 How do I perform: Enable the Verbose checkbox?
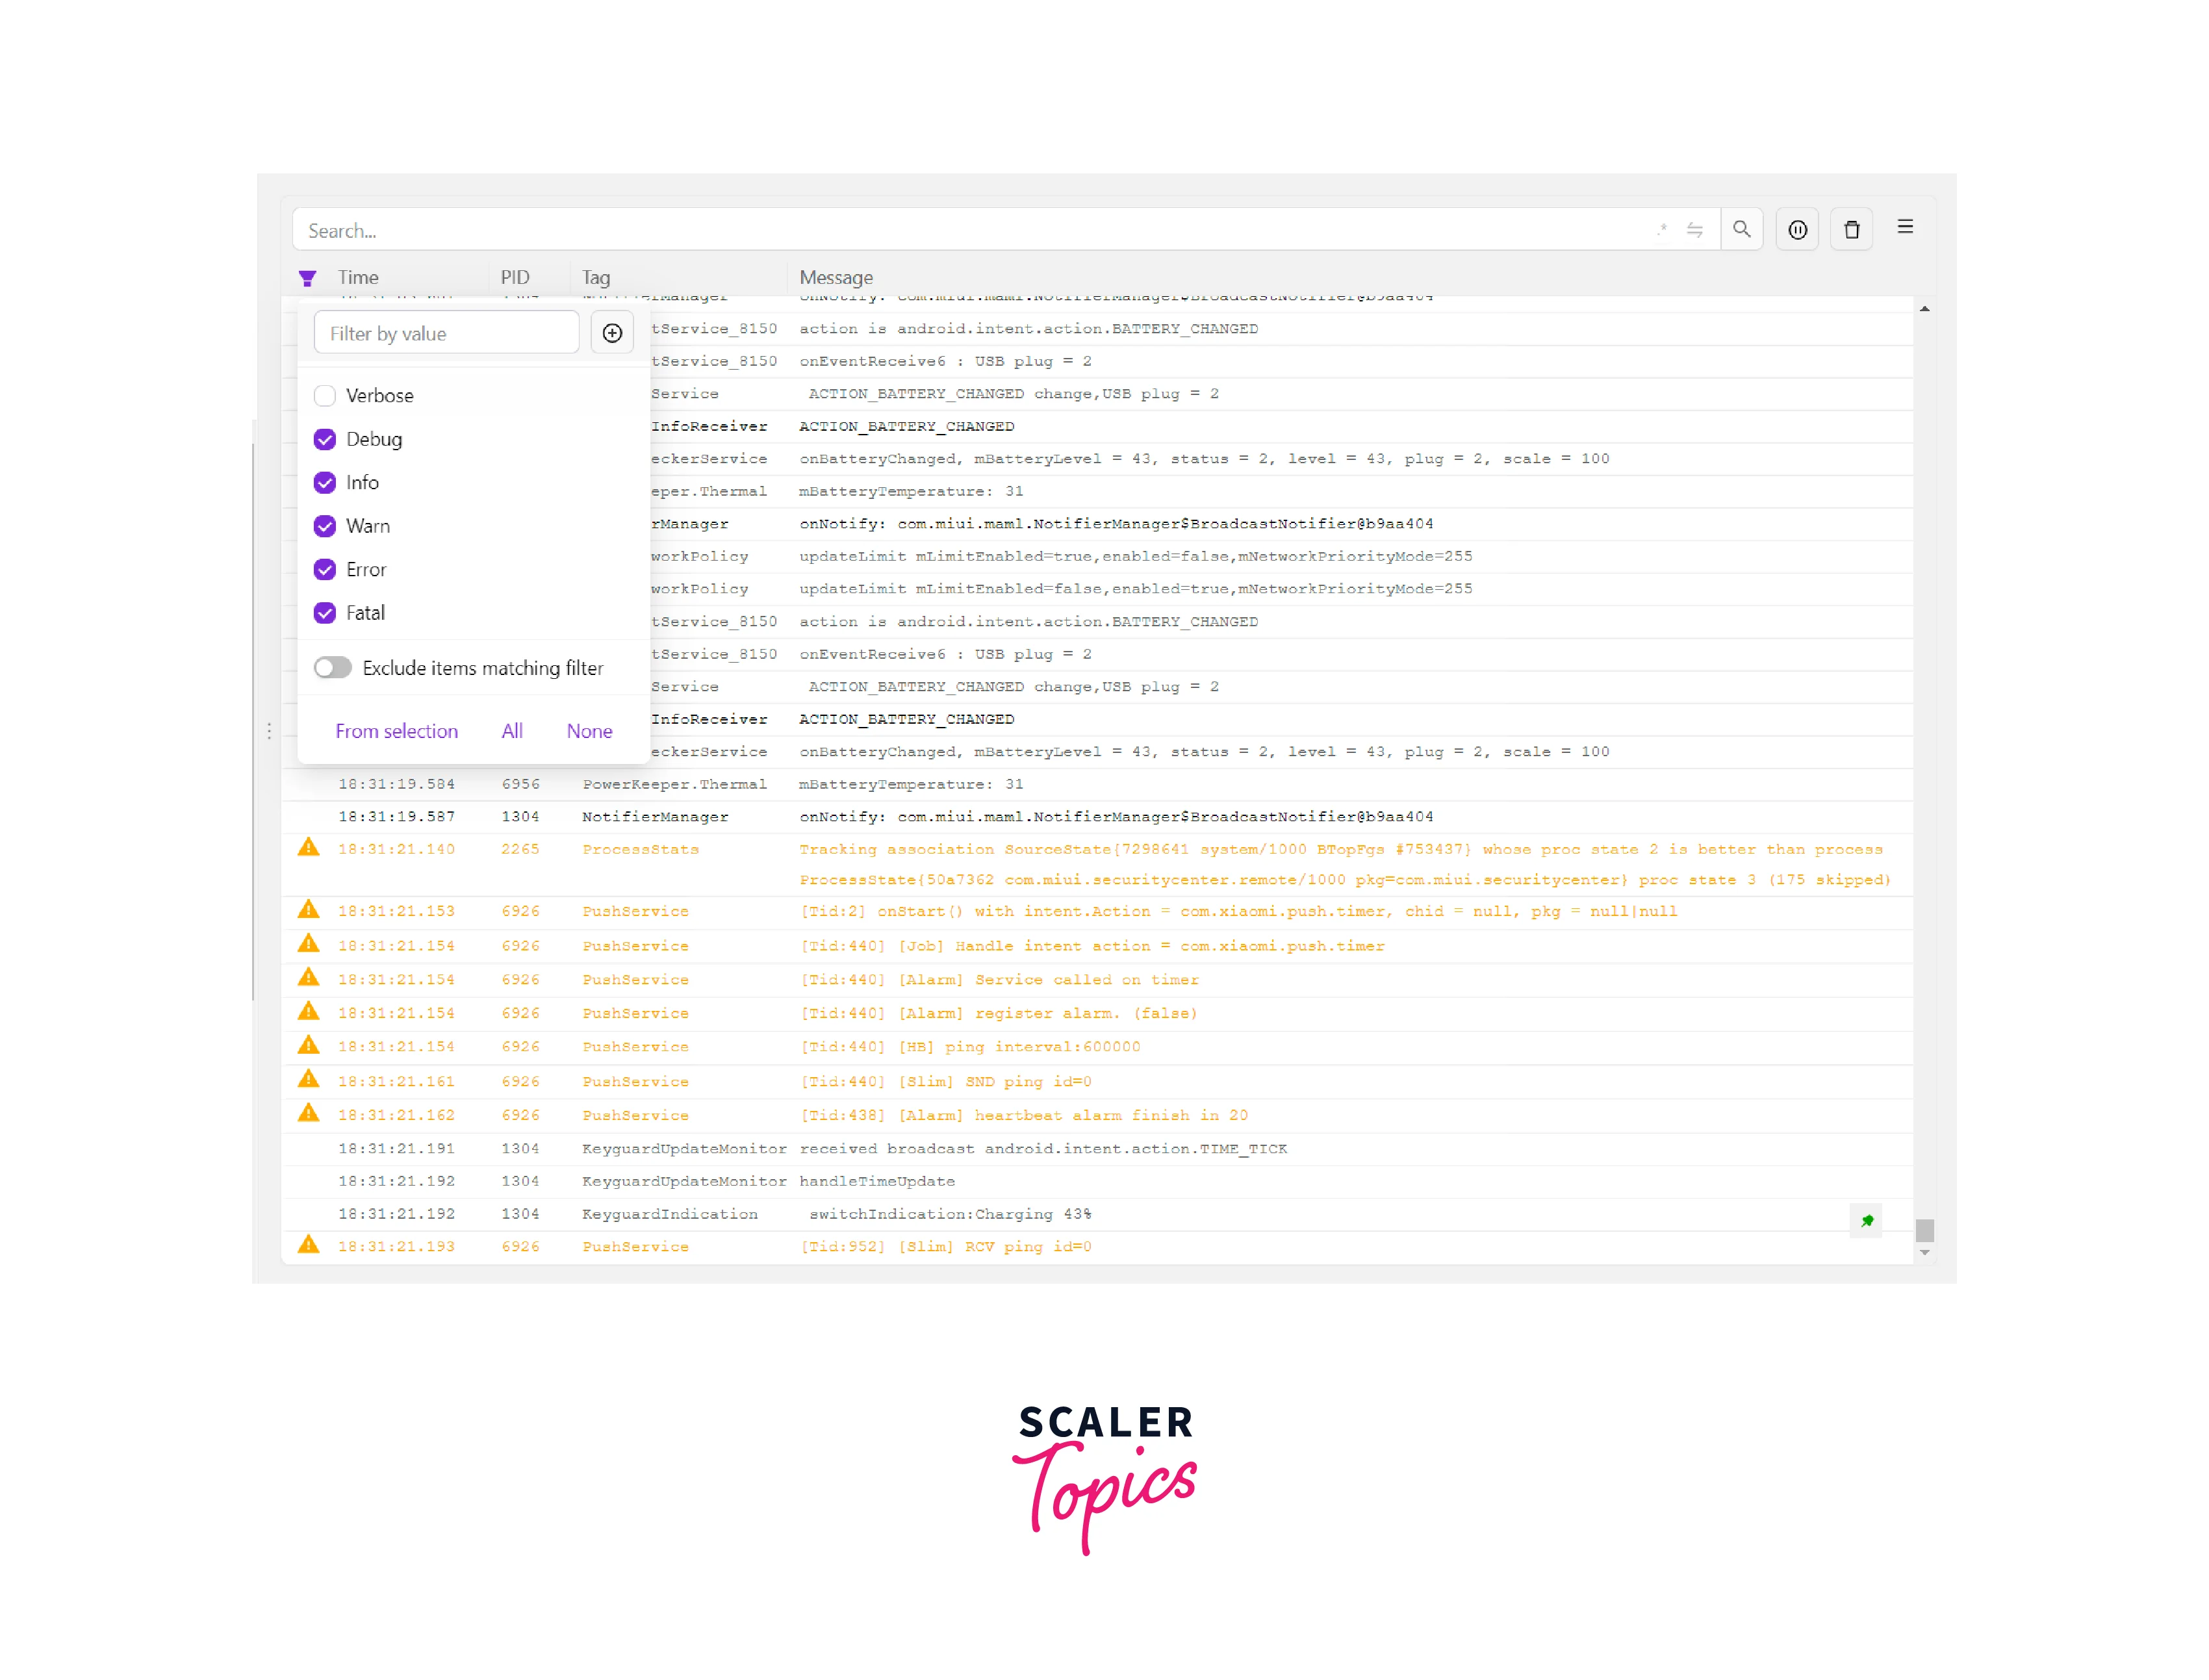coord(325,396)
